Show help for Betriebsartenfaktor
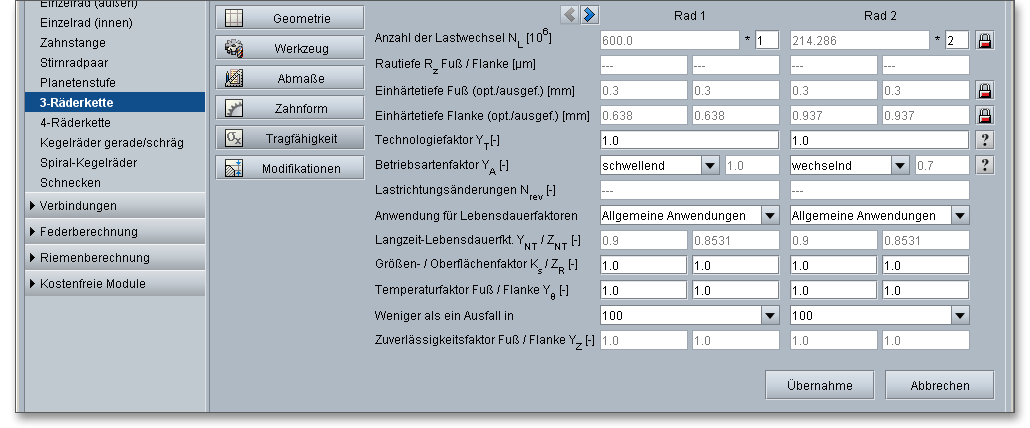Screen dimensions: 1030x428 point(985,165)
